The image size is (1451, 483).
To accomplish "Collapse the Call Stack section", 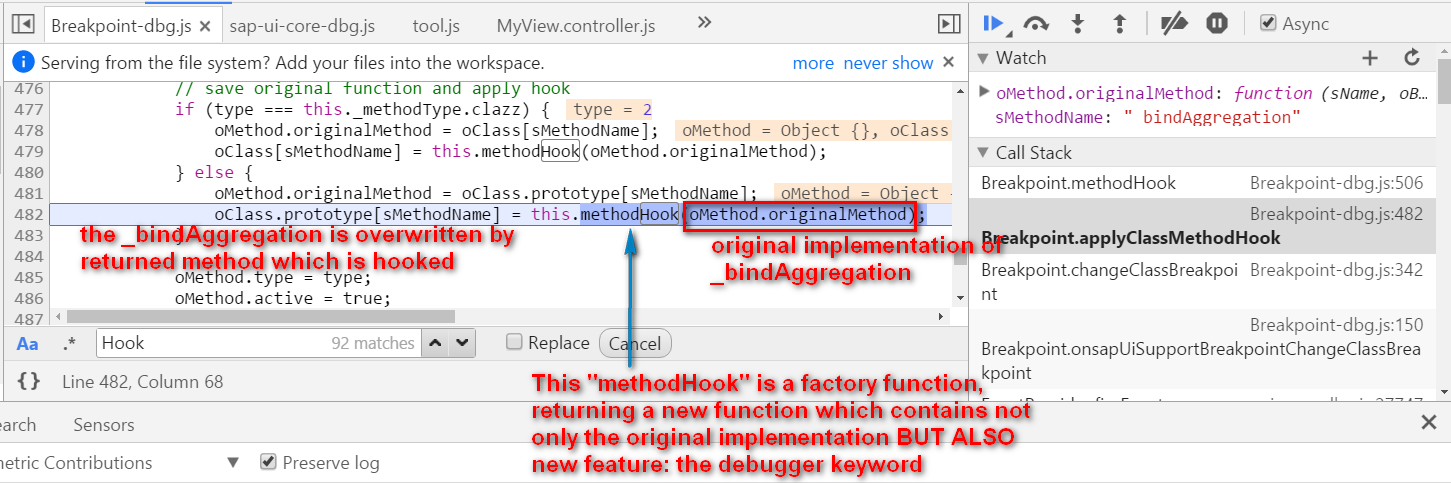I will pyautogui.click(x=983, y=153).
